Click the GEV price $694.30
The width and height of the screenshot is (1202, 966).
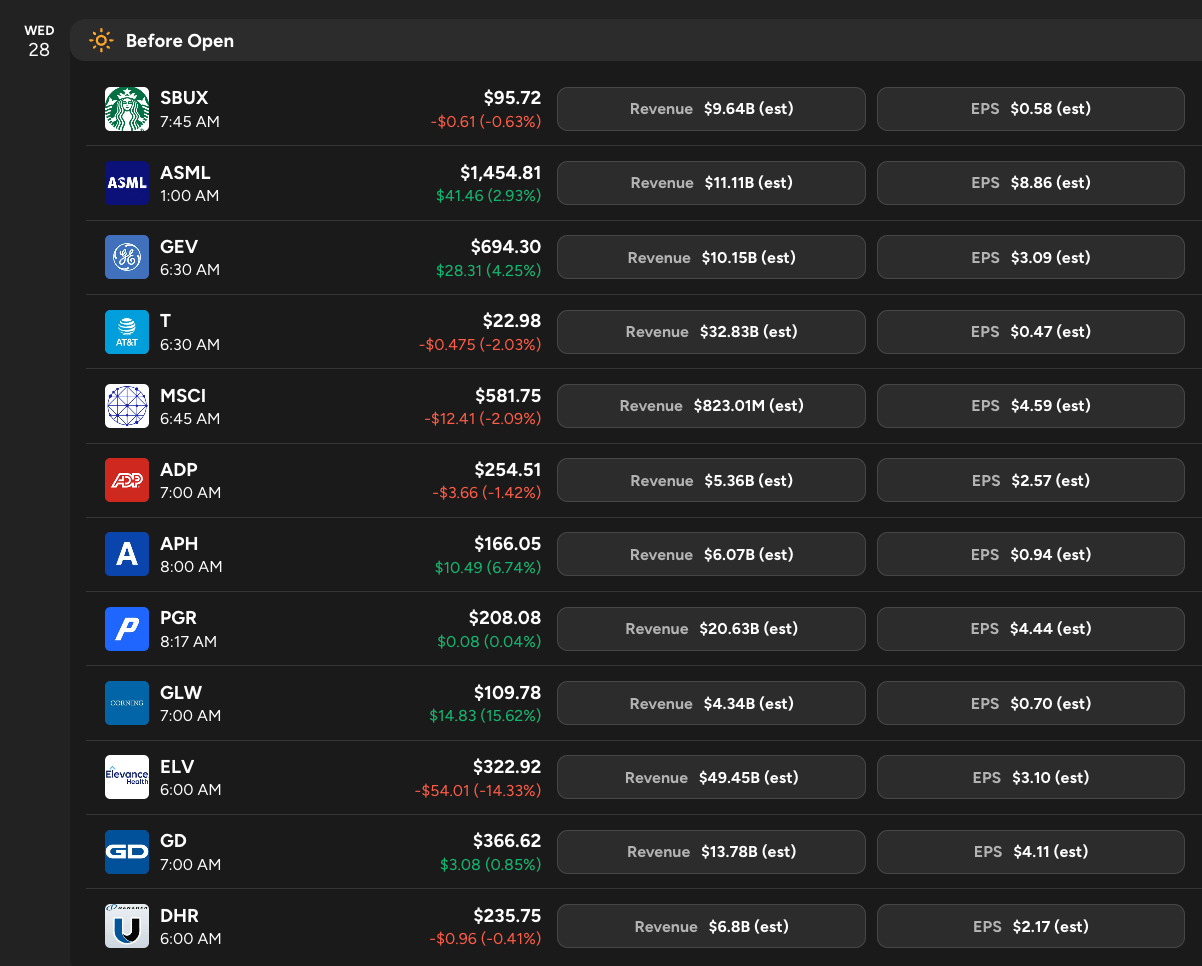pos(506,246)
